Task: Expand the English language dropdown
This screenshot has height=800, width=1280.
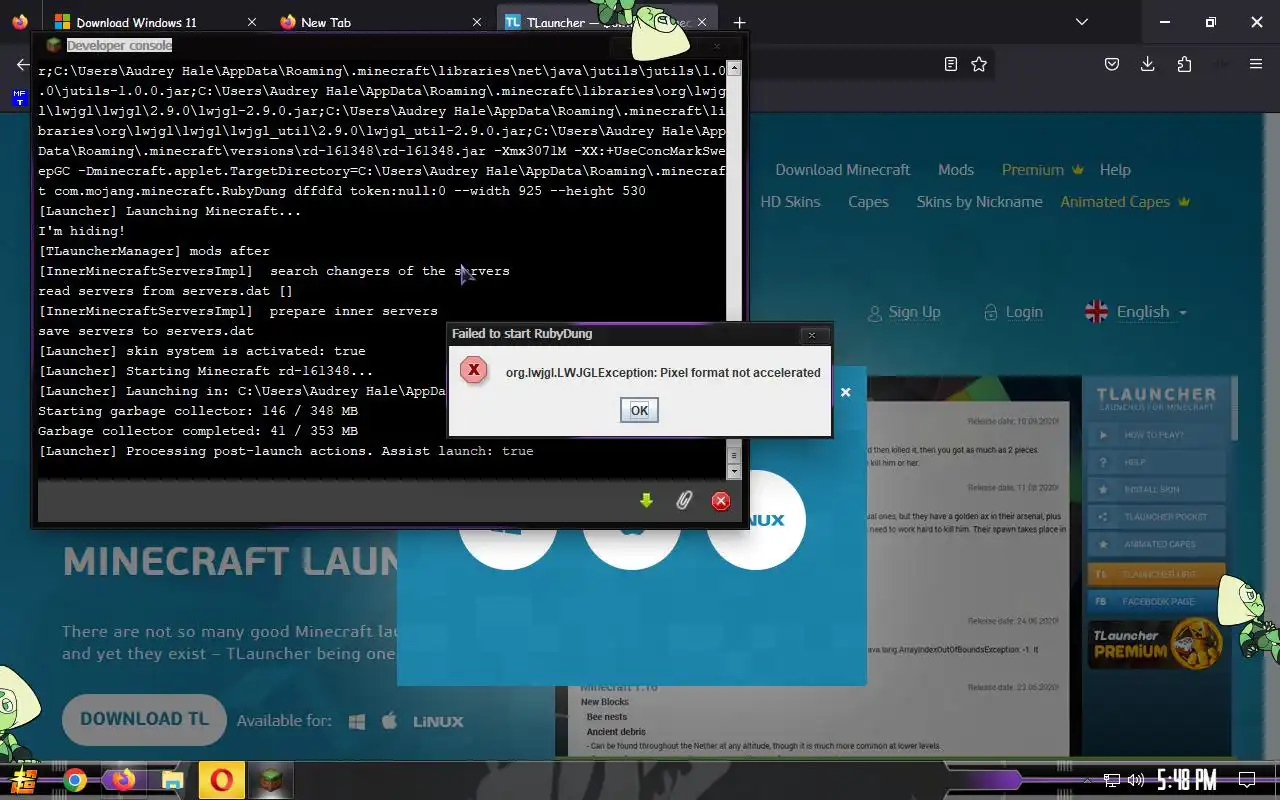Action: [x=1137, y=312]
